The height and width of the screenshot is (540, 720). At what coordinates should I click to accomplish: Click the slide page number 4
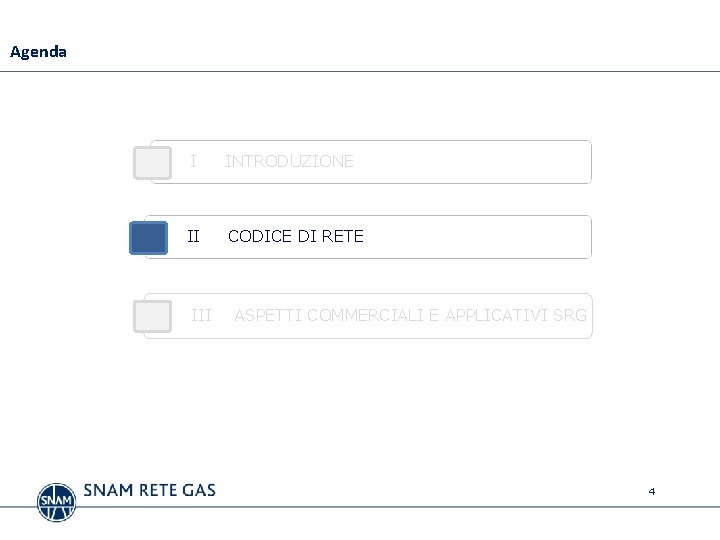[x=652, y=491]
